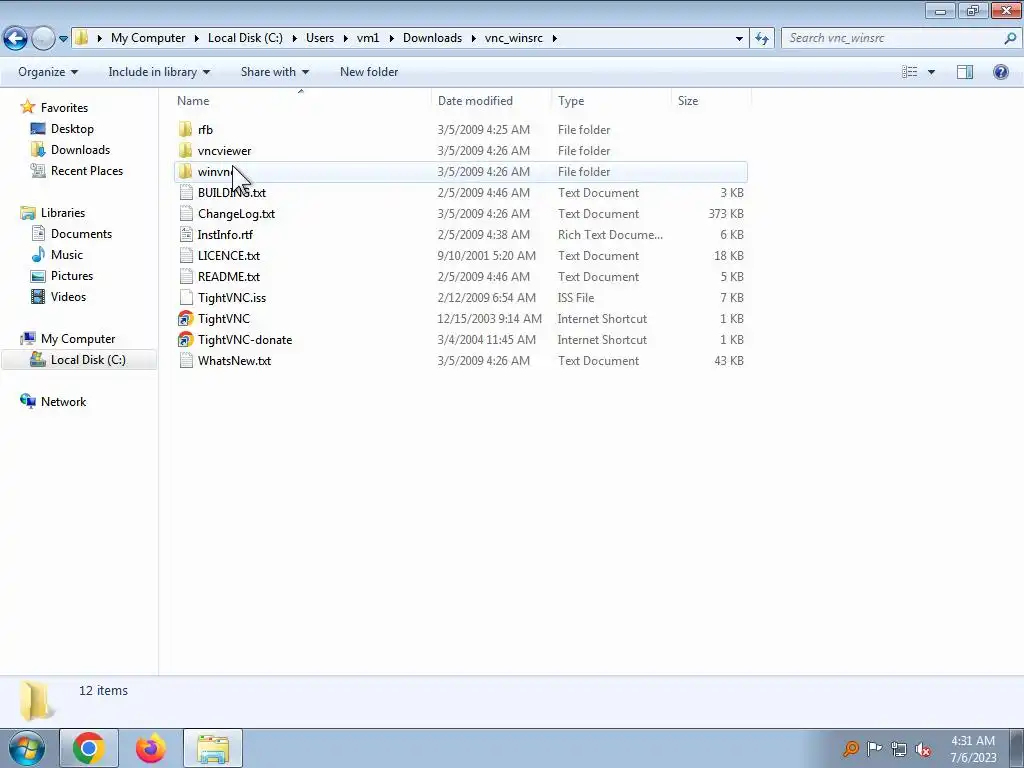Click the Action Center flag icon
Image resolution: width=1024 pixels, height=768 pixels.
click(874, 749)
